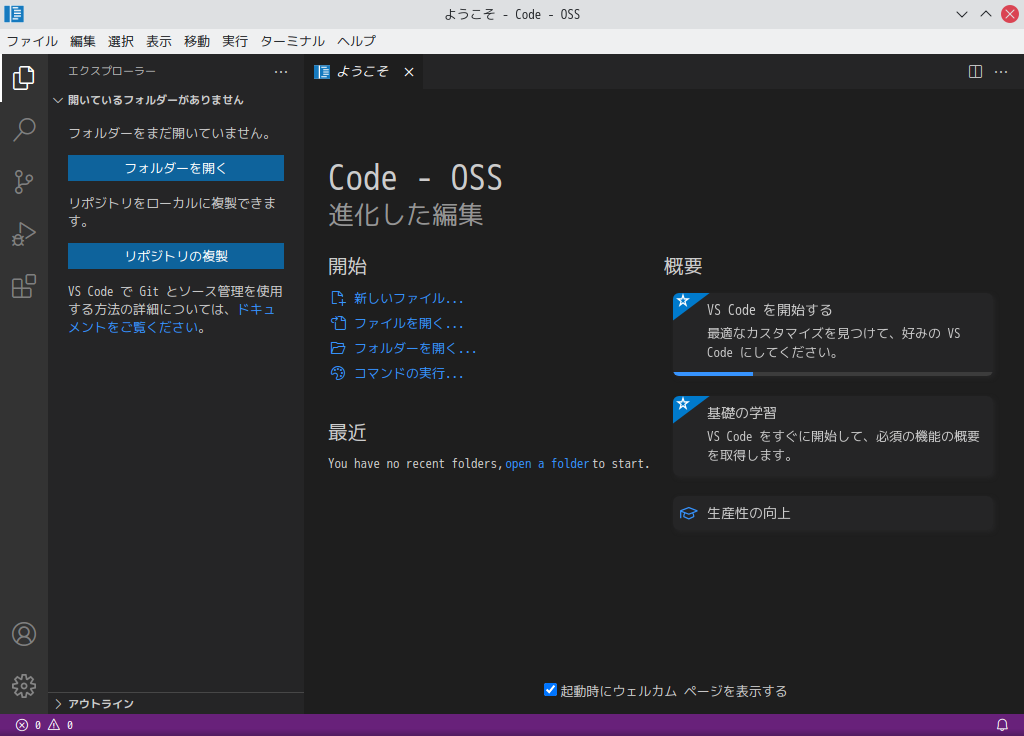Click the ファイルを開く... link

click(408, 323)
